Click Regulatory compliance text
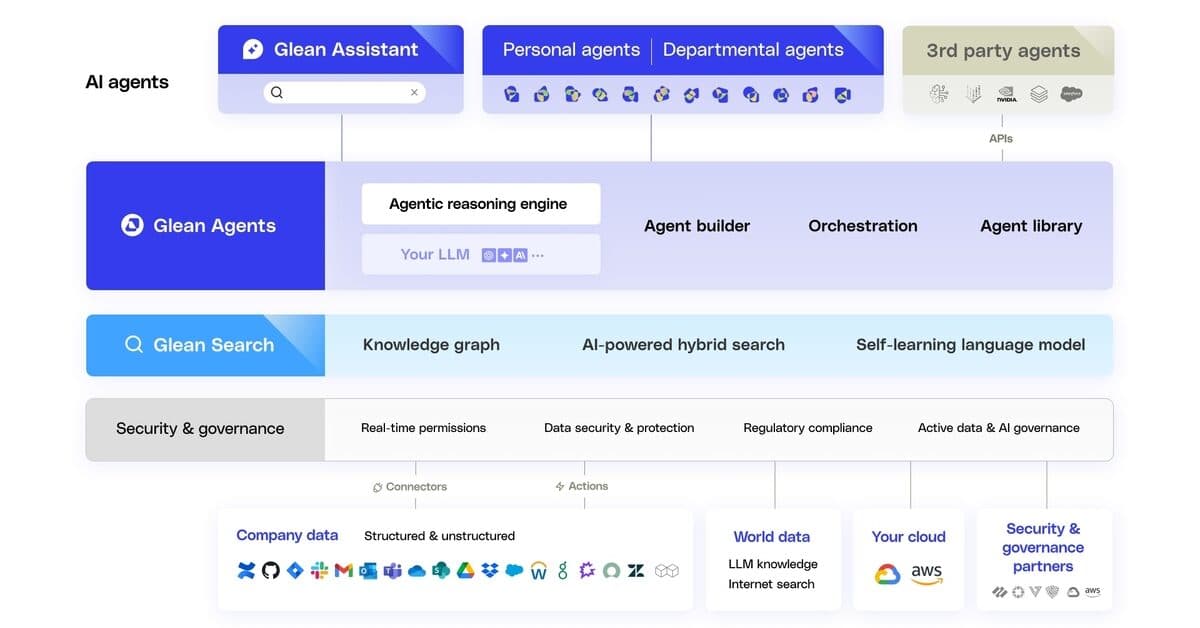The height and width of the screenshot is (628, 1200). coord(808,428)
